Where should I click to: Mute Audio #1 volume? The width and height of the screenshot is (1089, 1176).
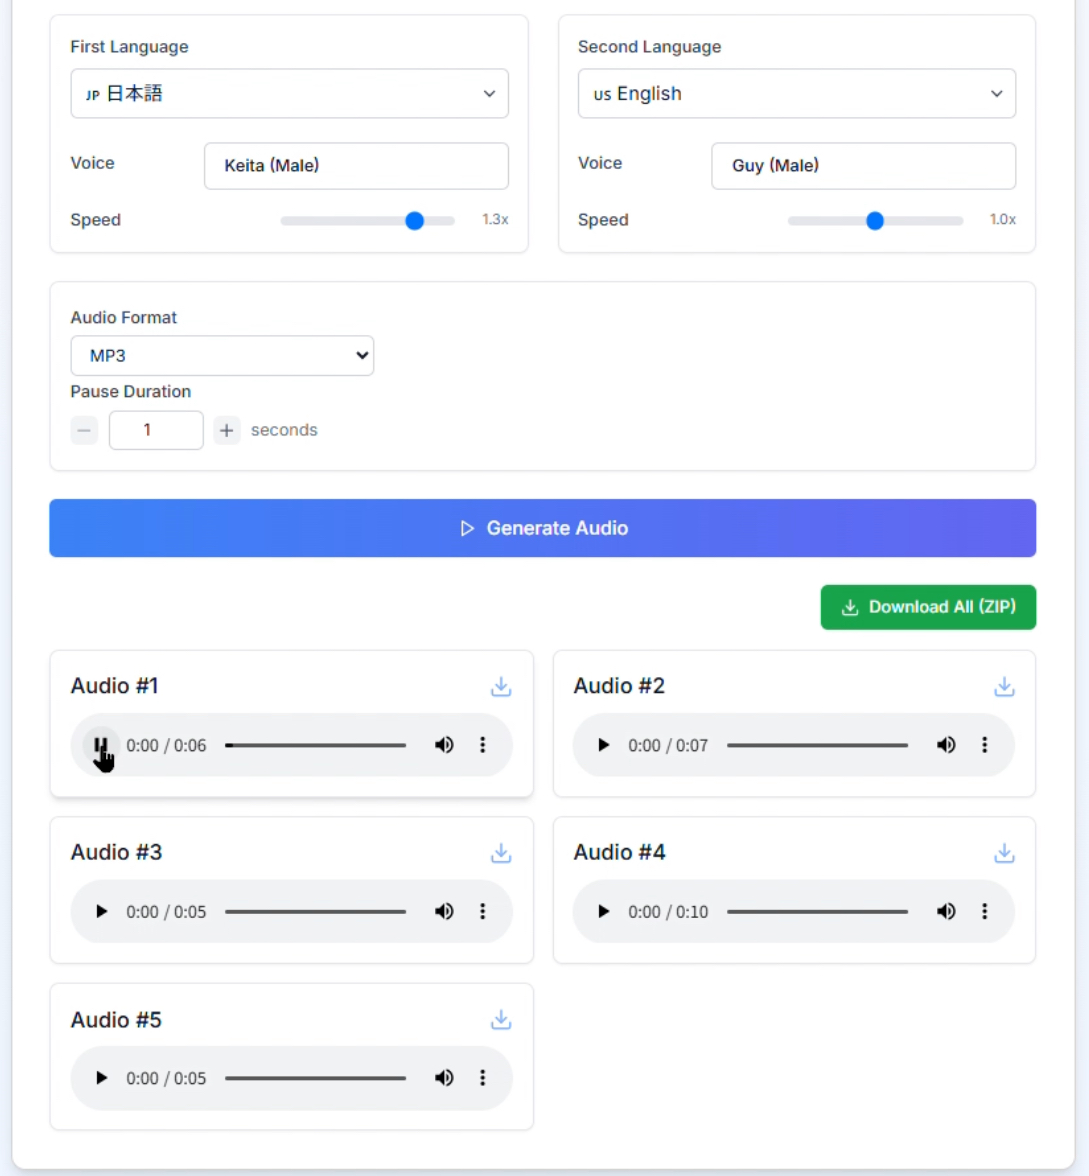444,745
